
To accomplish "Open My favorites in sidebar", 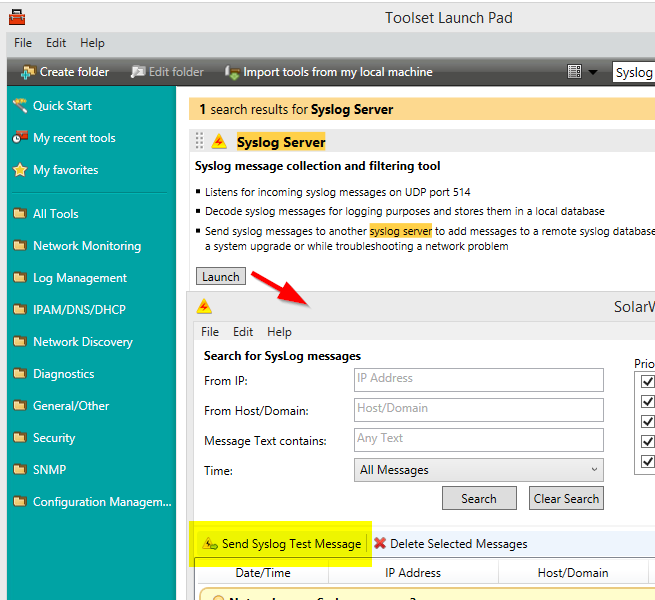I will coord(66,170).
